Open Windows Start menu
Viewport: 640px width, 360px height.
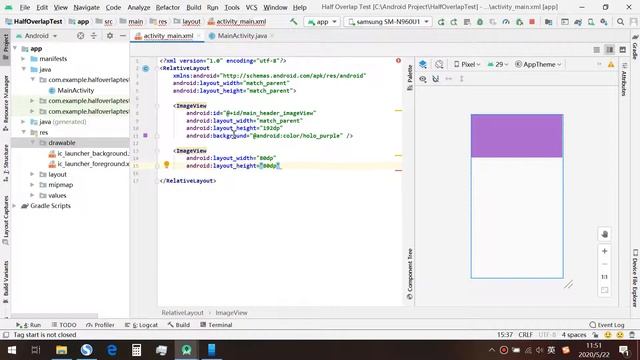coord(12,350)
